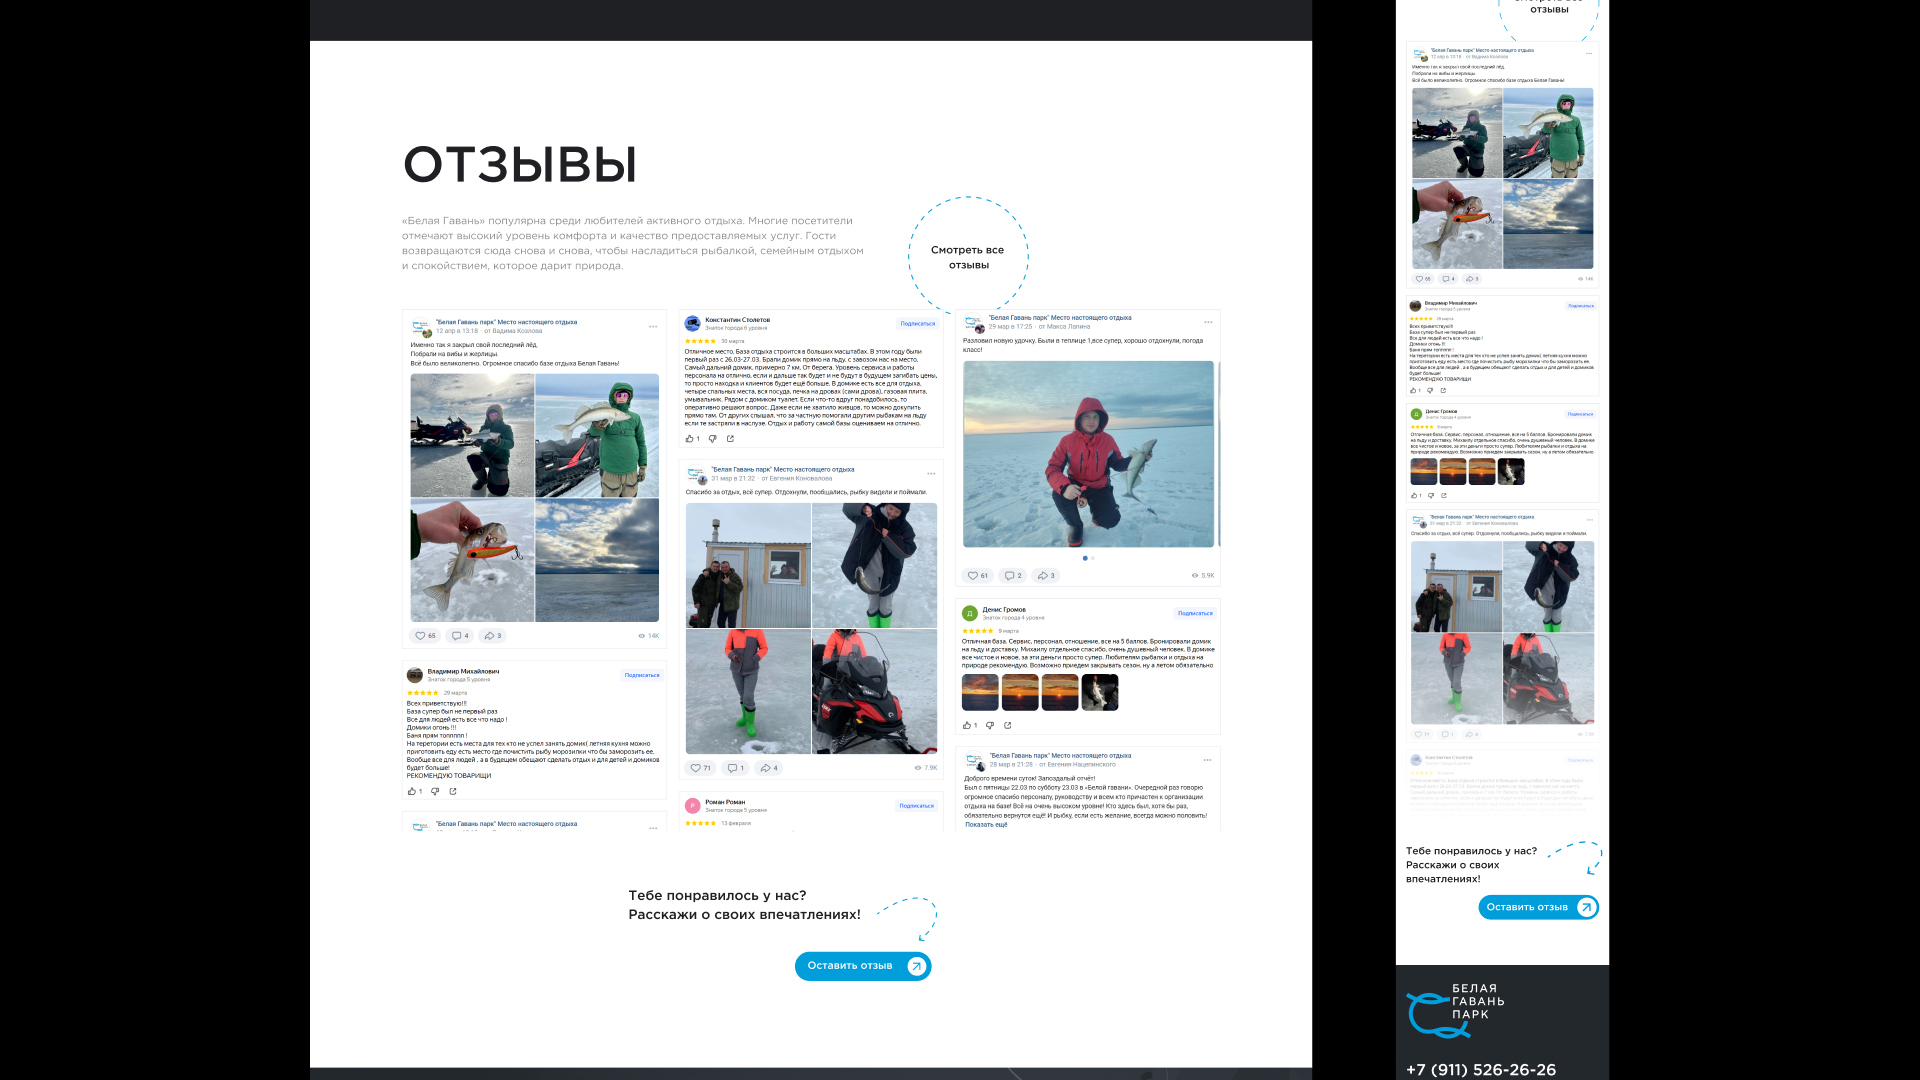Viewport: 1920px width, 1080px height.
Task: Share the post with 61 likes
Action: point(1046,576)
